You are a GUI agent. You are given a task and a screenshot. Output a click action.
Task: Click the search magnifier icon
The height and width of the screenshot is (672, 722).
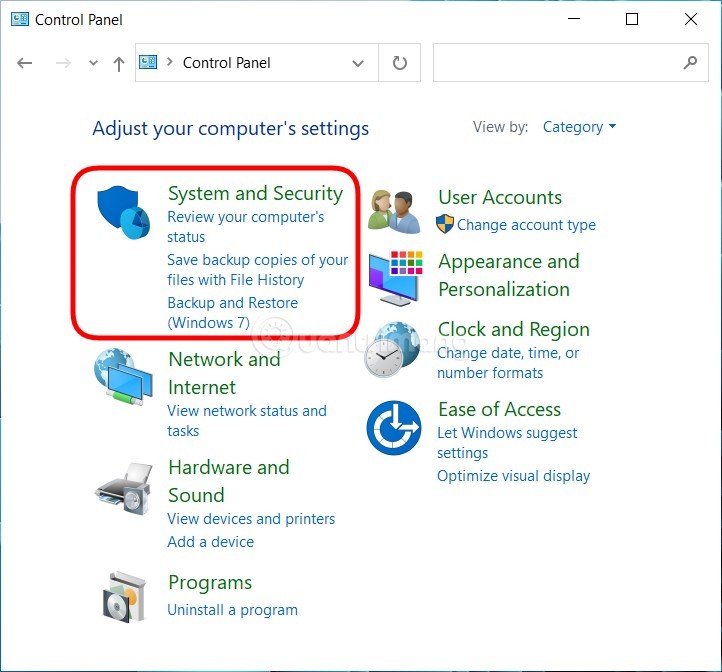(690, 62)
